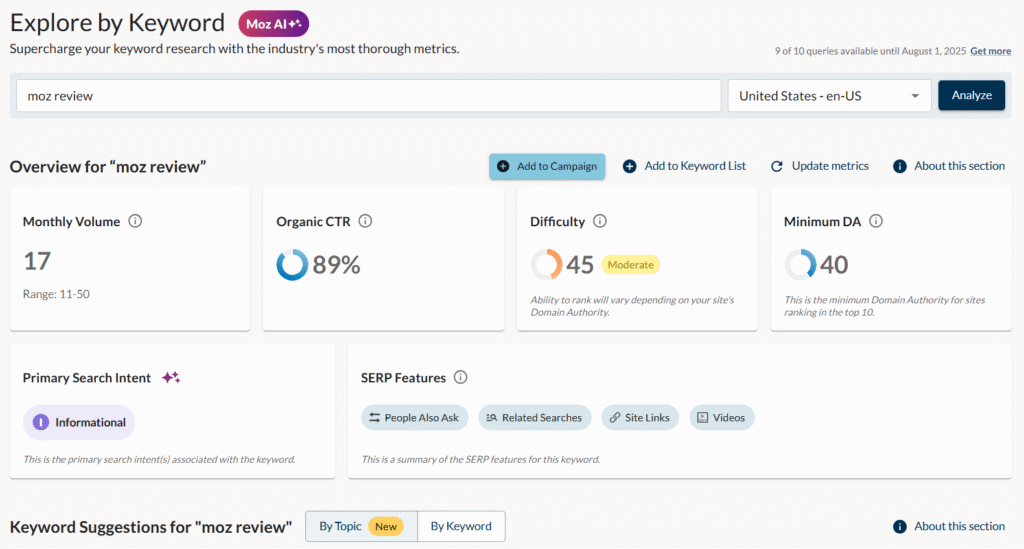The image size is (1024, 549).
Task: Open the Get more queries link
Action: pos(990,51)
